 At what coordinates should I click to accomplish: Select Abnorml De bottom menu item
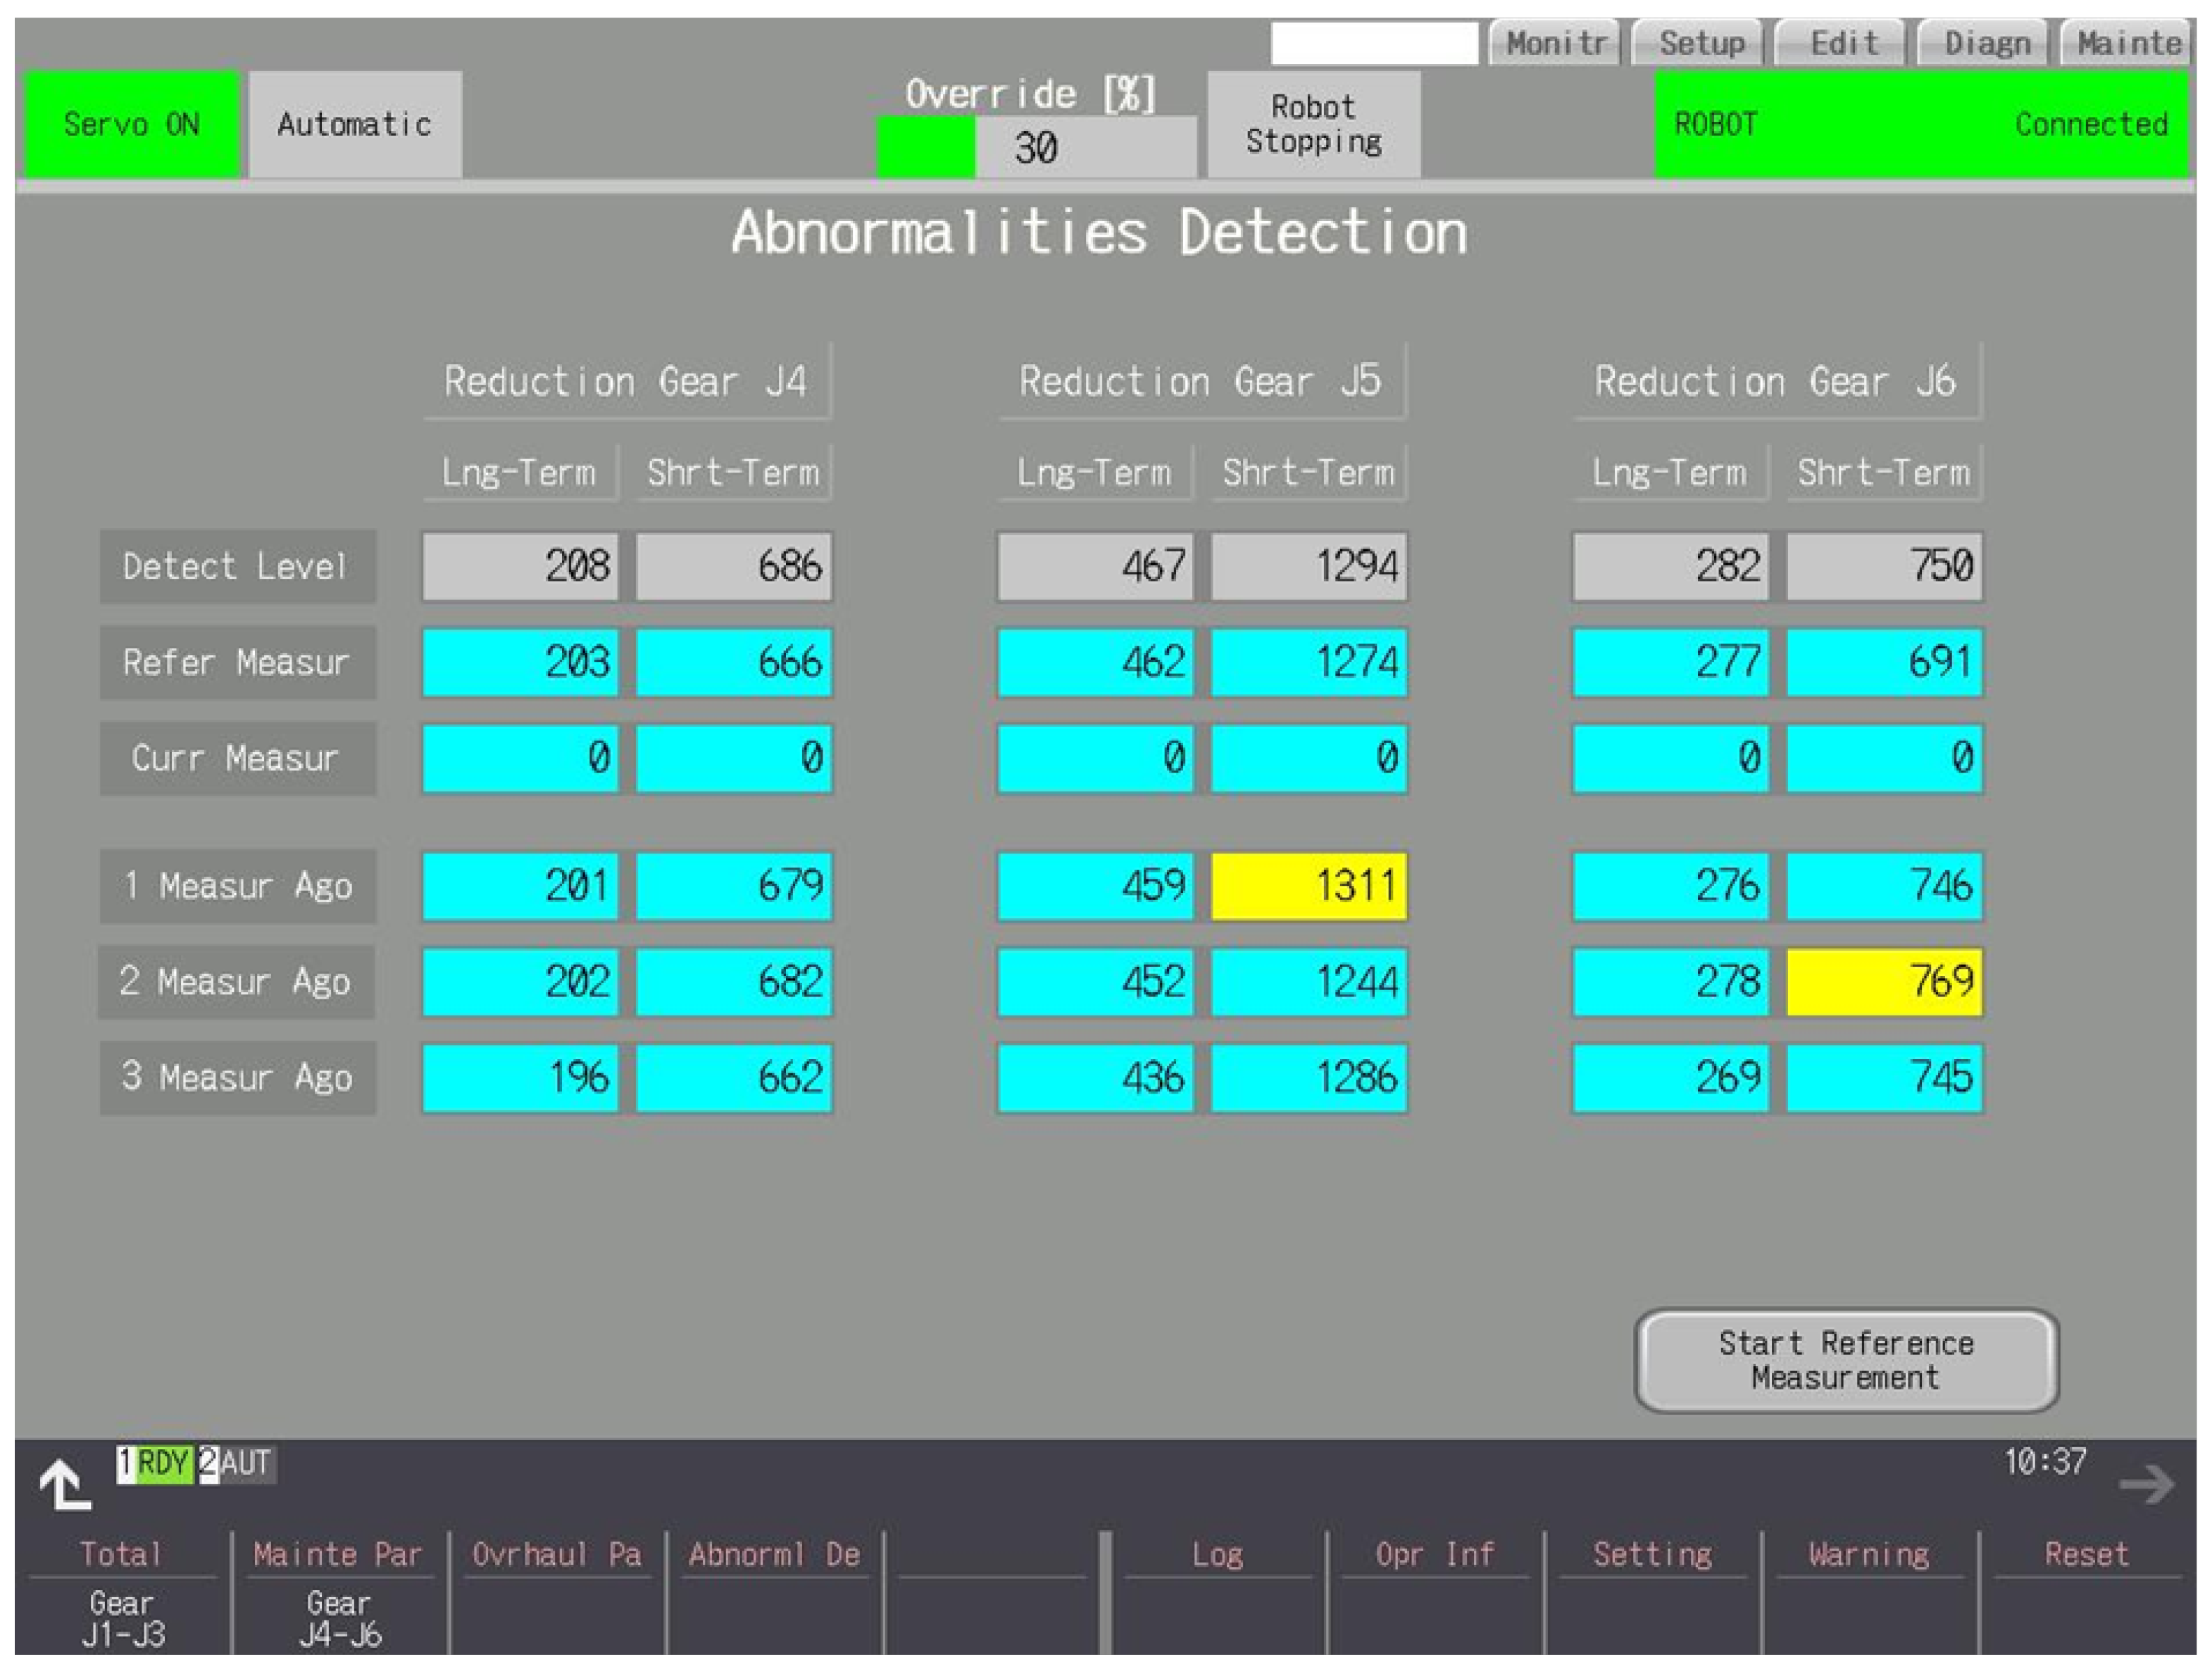pyautogui.click(x=774, y=1592)
